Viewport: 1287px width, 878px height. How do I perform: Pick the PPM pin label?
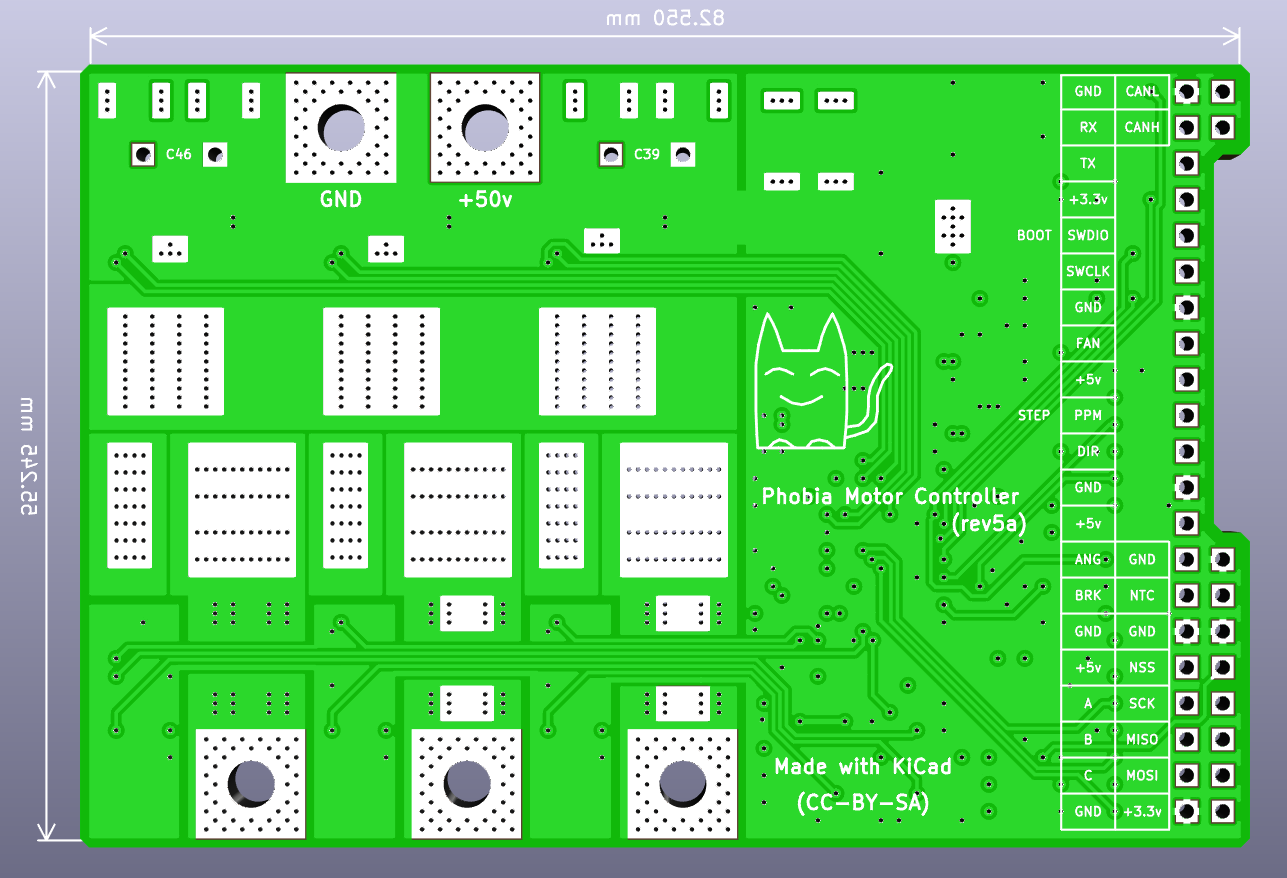click(1088, 415)
